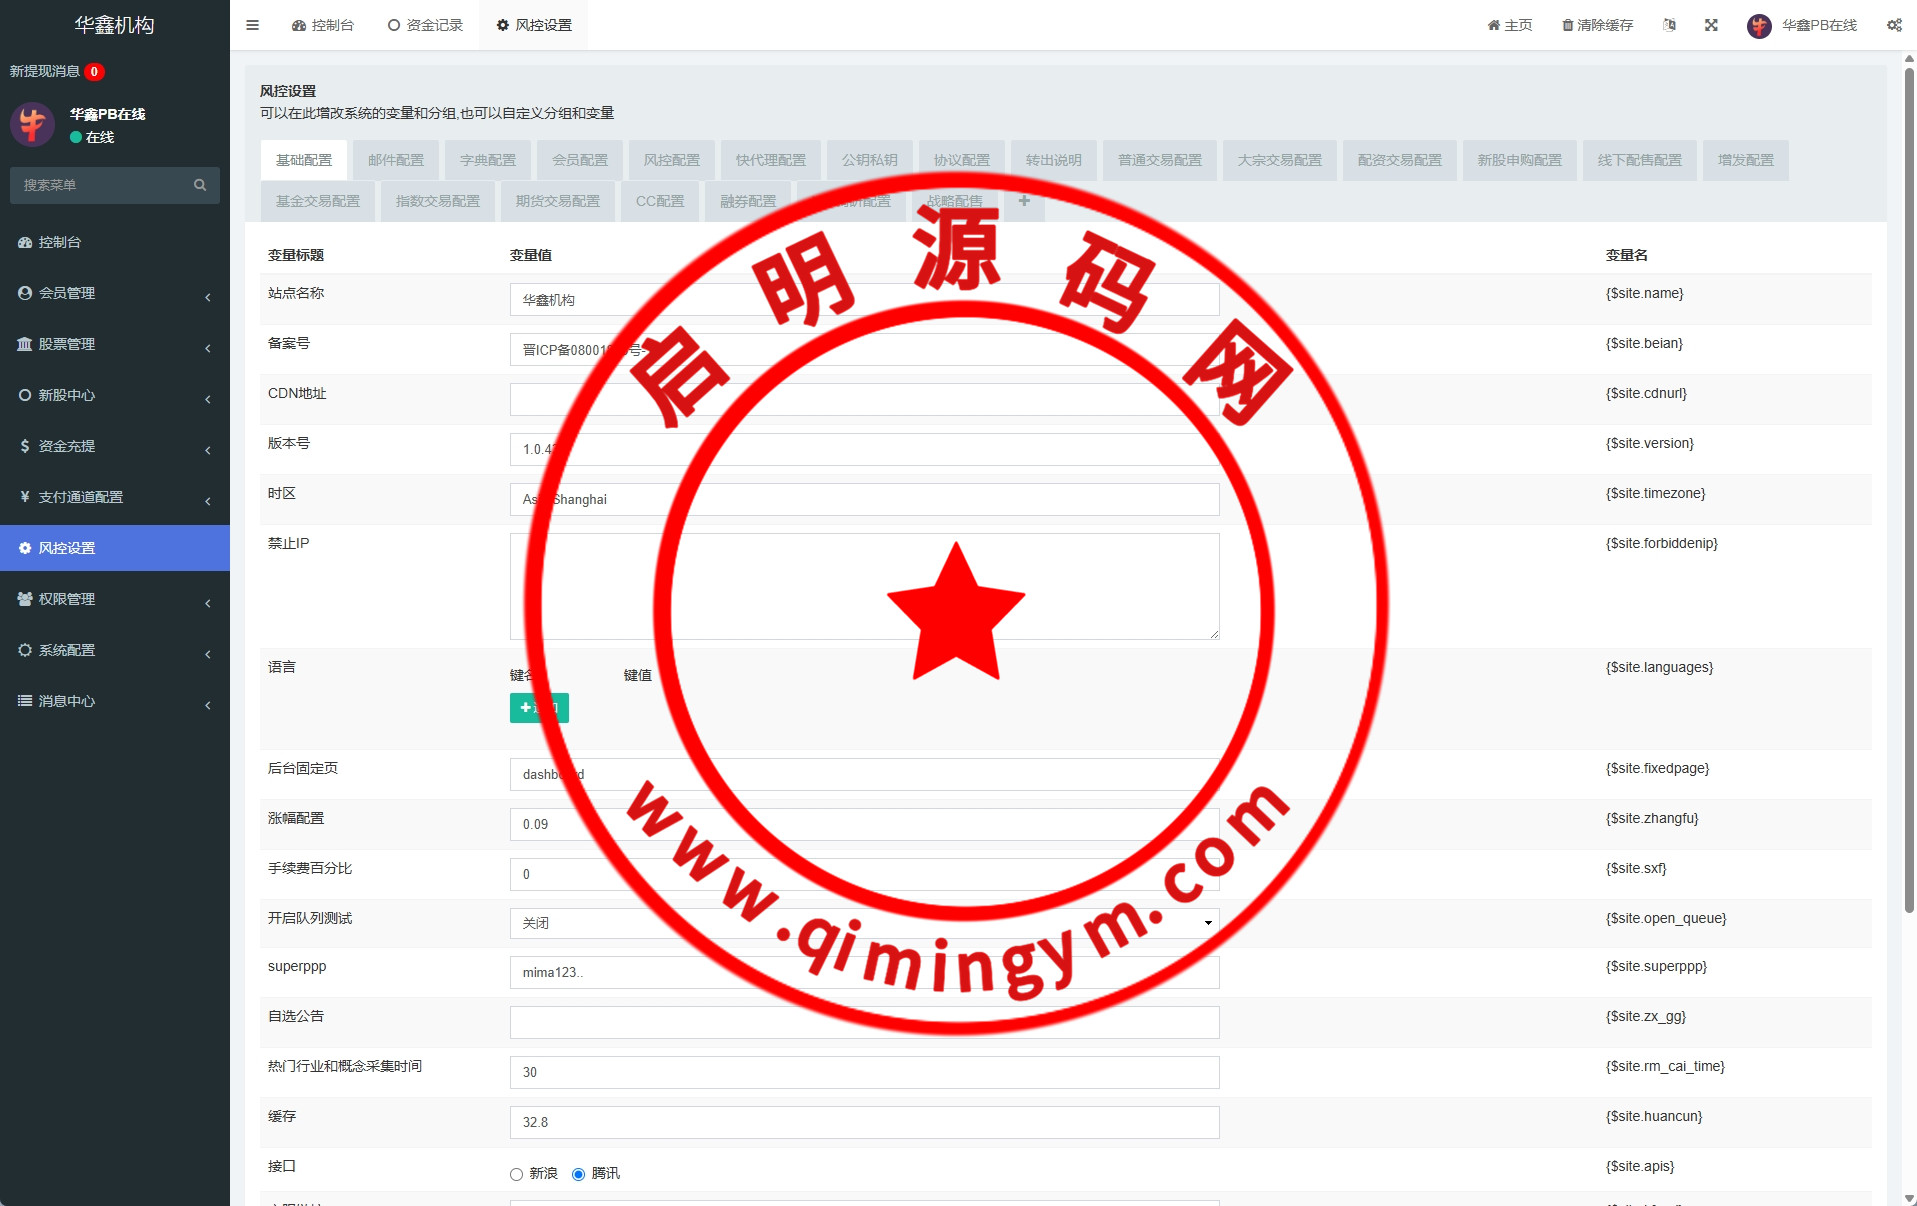Select the 新浪 radio option
Screen dimensions: 1917x1206
point(517,1174)
